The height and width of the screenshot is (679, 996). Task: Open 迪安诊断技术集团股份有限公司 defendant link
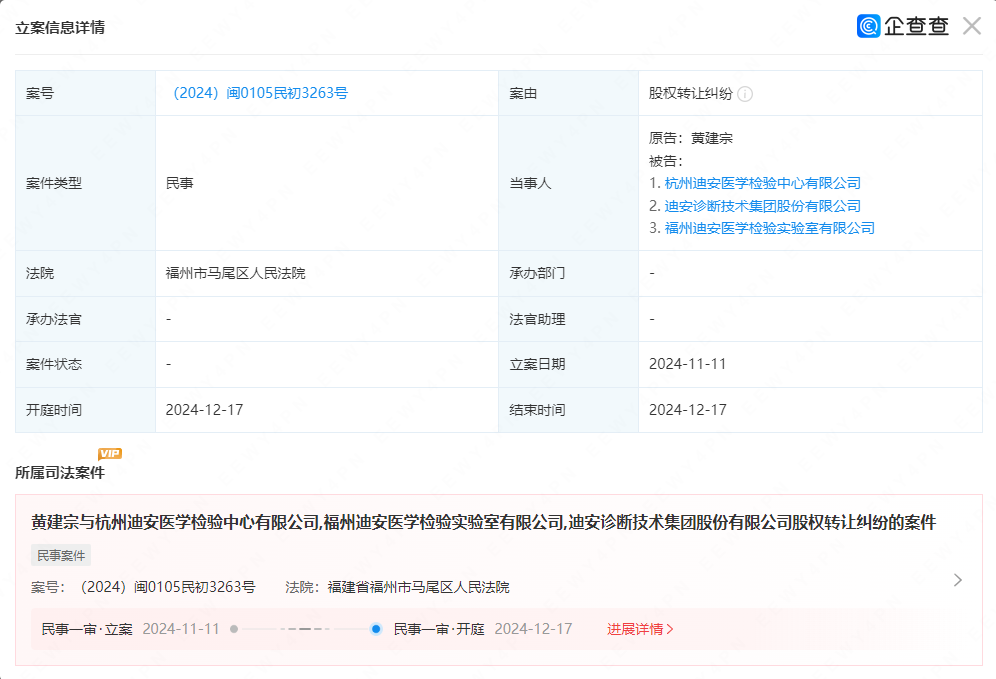pyautogui.click(x=762, y=206)
